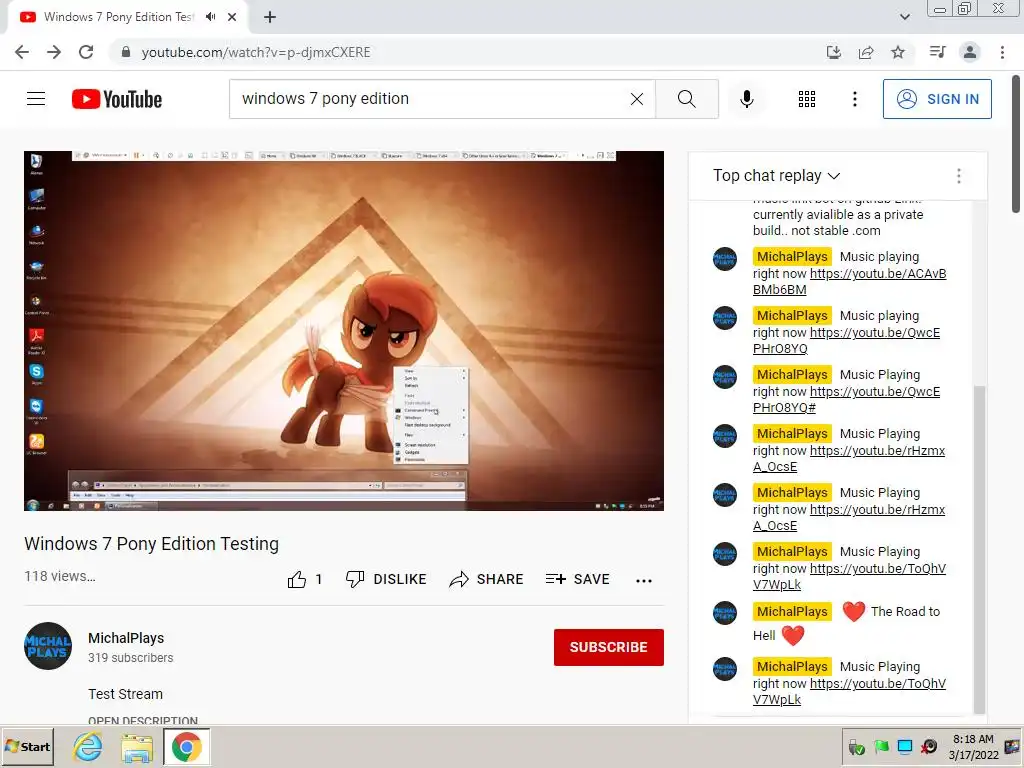Viewport: 1024px width, 768px height.
Task: Click the Test Stream description text
Action: (125, 694)
